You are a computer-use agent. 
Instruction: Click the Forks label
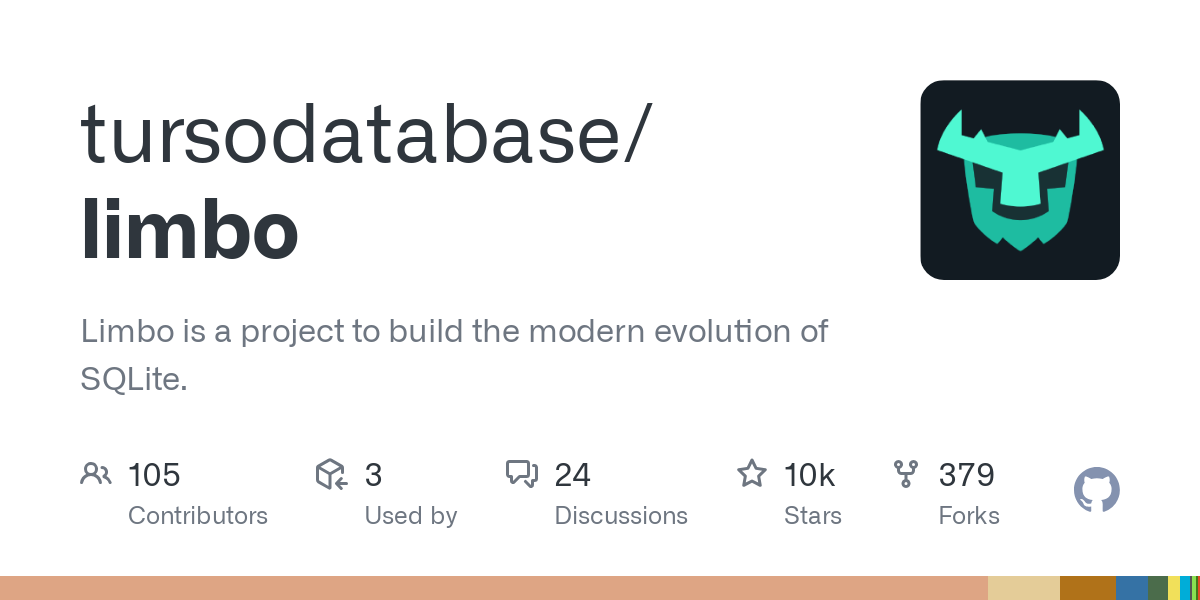coord(969,516)
